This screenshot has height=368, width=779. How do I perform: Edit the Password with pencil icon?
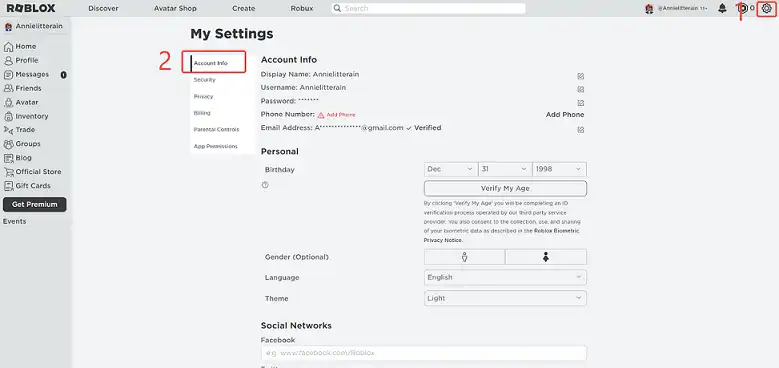[x=581, y=103]
